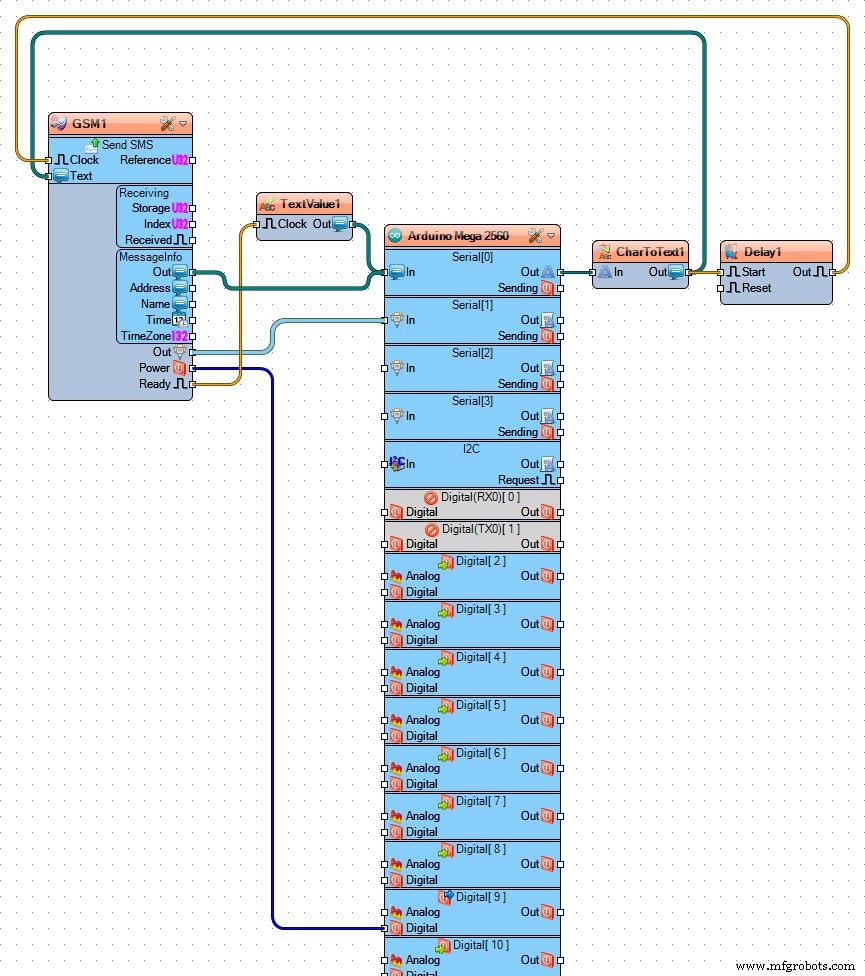Expand the GSM1 header dropdown arrow
The height and width of the screenshot is (976, 865).
click(183, 124)
